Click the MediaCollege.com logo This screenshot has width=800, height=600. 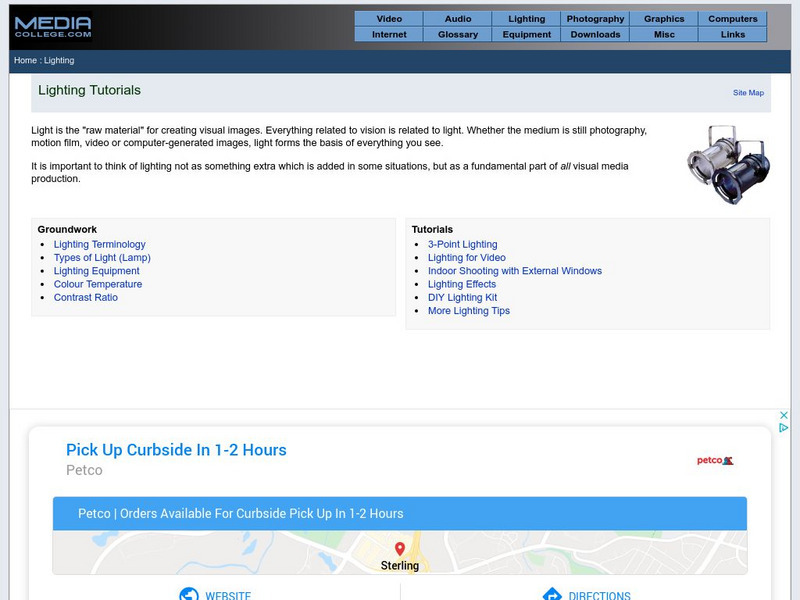(53, 27)
